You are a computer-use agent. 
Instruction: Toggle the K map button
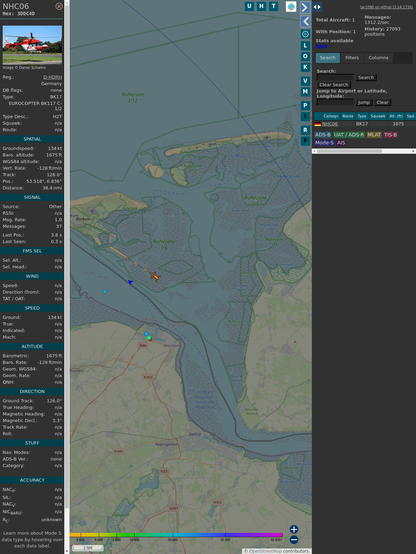click(x=305, y=67)
